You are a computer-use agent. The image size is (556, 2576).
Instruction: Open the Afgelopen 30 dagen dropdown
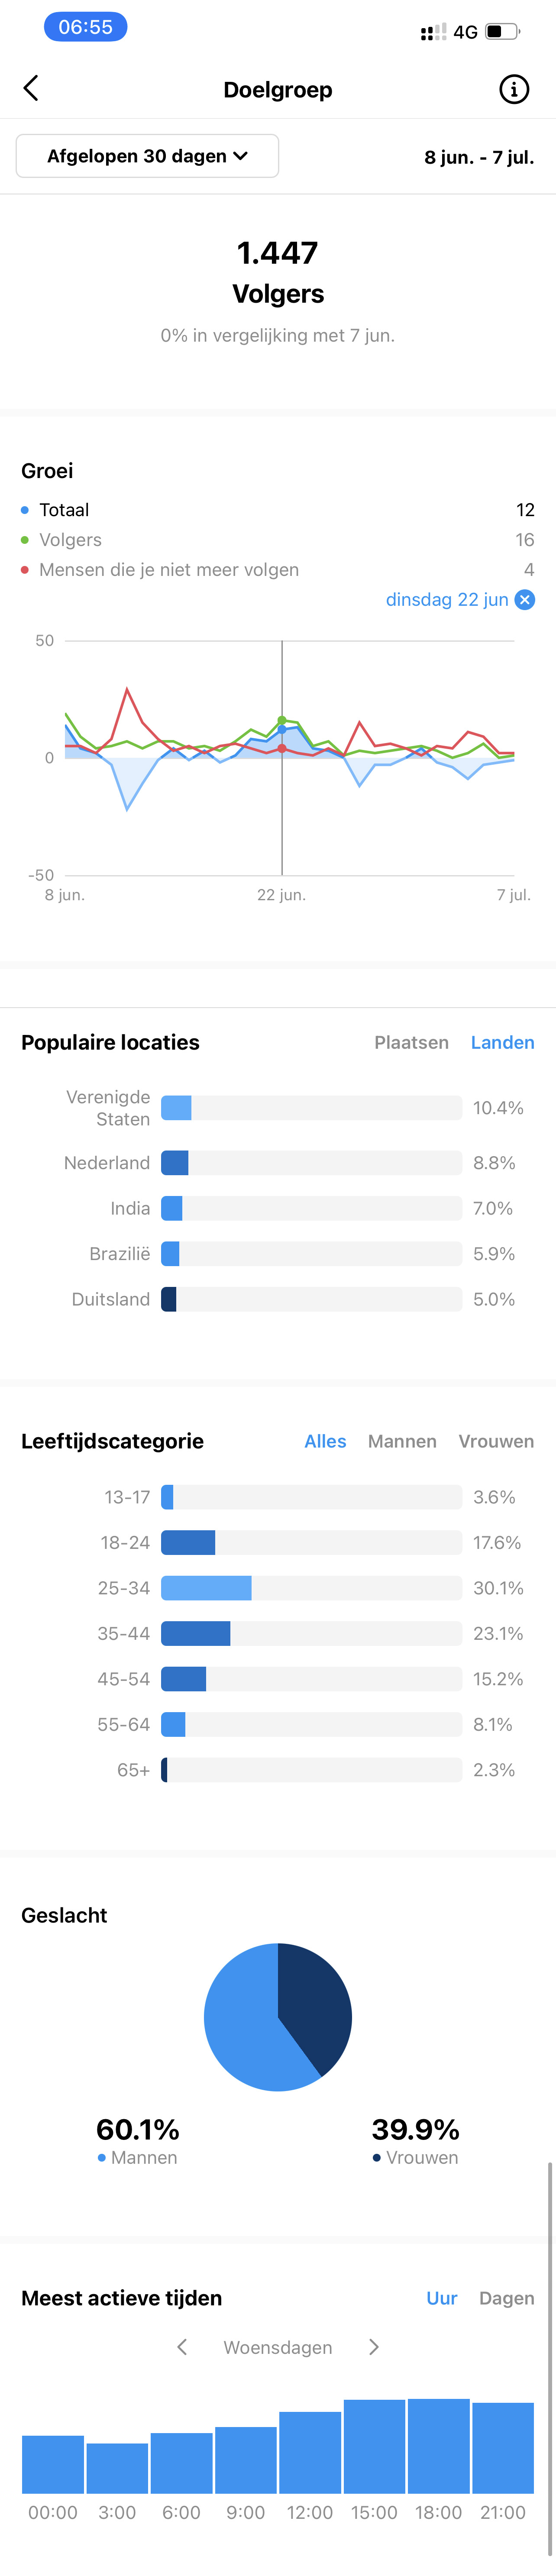(x=147, y=156)
